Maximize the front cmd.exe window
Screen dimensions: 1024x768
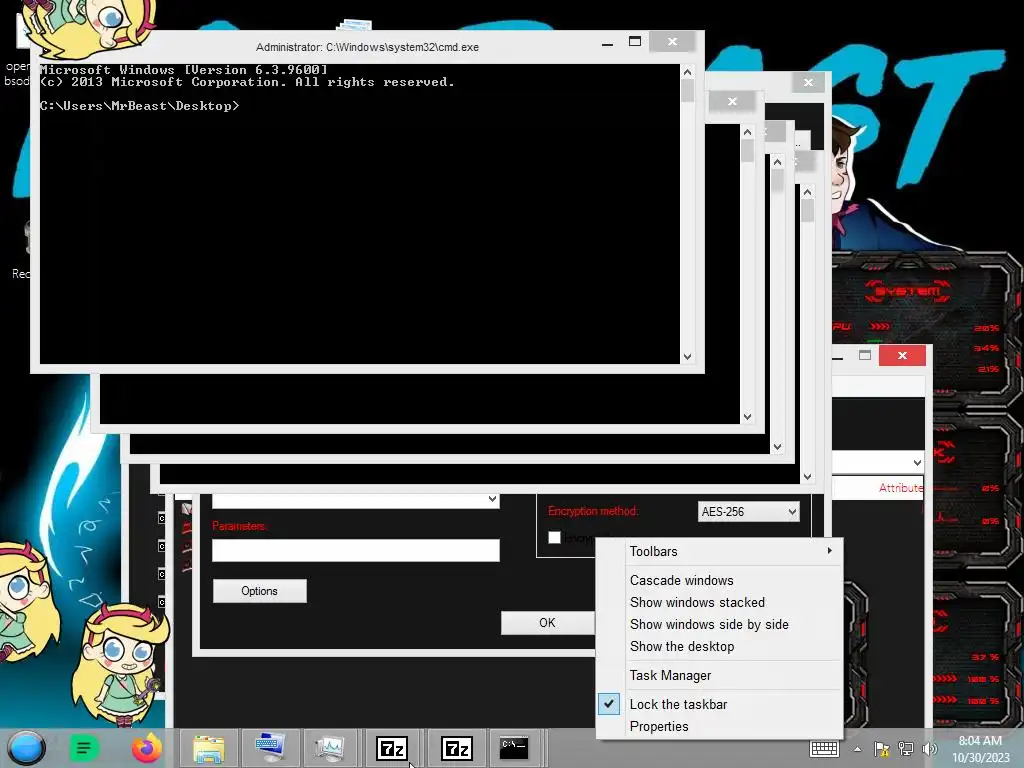click(x=635, y=42)
